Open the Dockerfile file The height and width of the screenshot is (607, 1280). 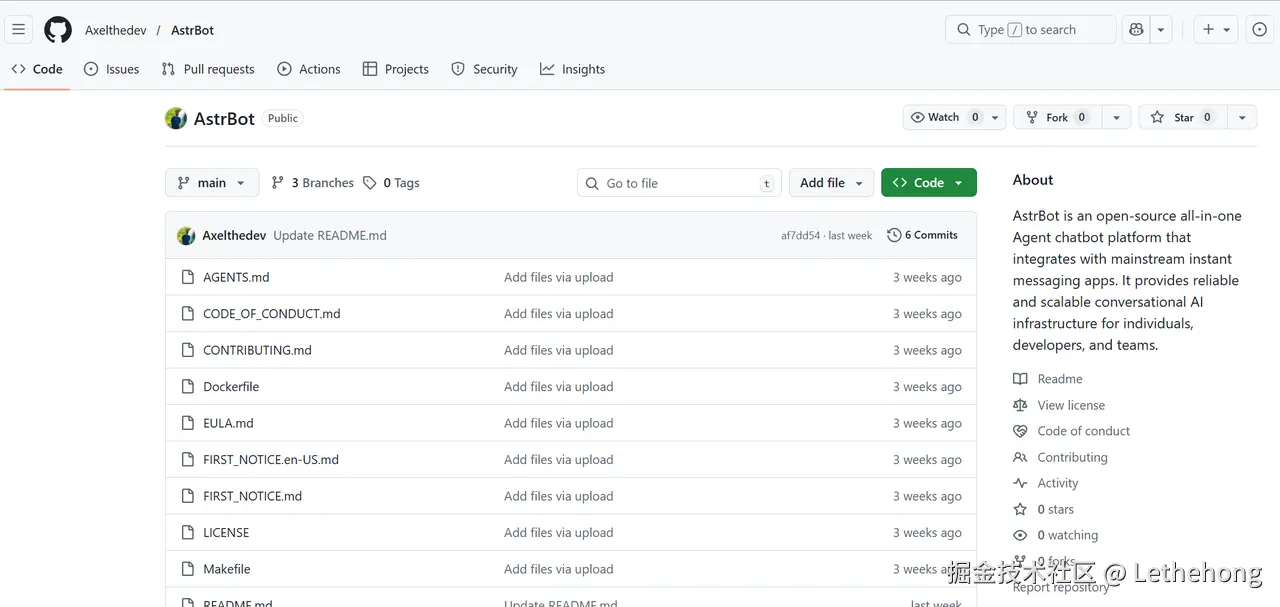tap(231, 387)
